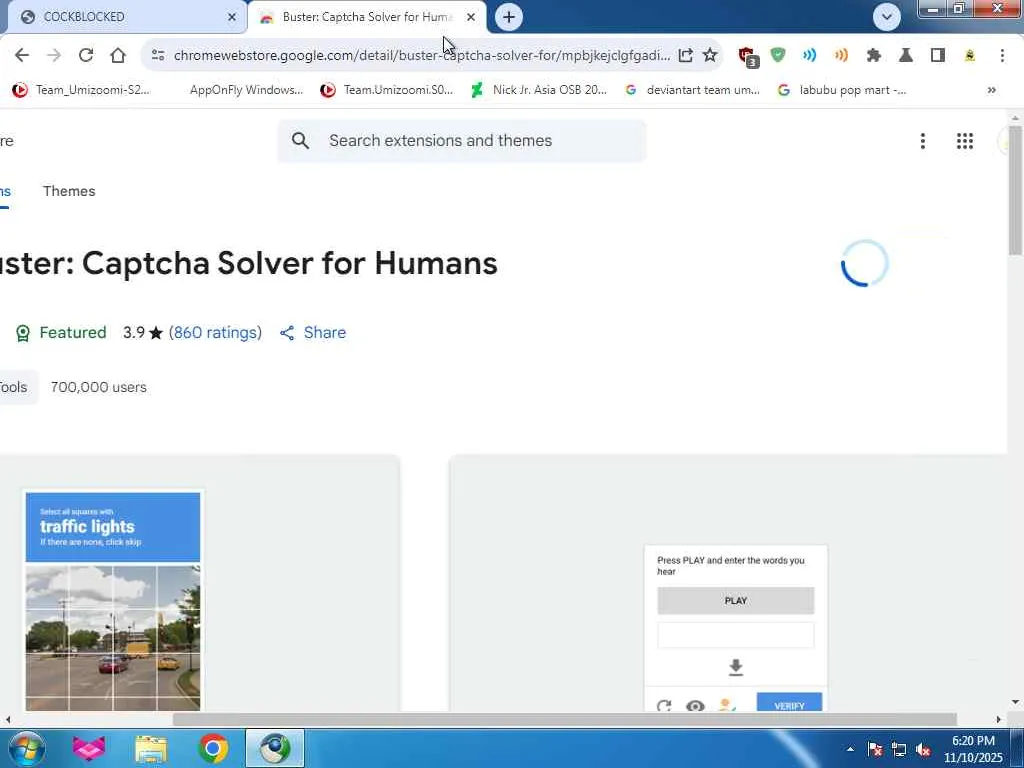Open the red shield extension with badge 3
The width and height of the screenshot is (1024, 768).
pos(747,56)
